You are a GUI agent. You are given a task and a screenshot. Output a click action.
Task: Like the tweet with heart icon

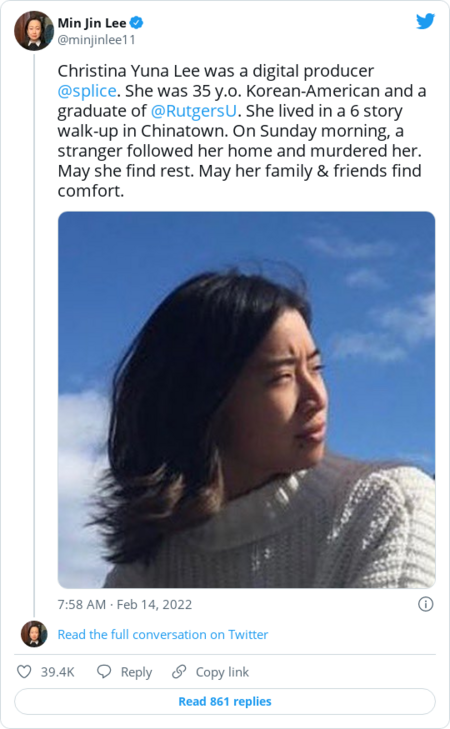point(24,671)
